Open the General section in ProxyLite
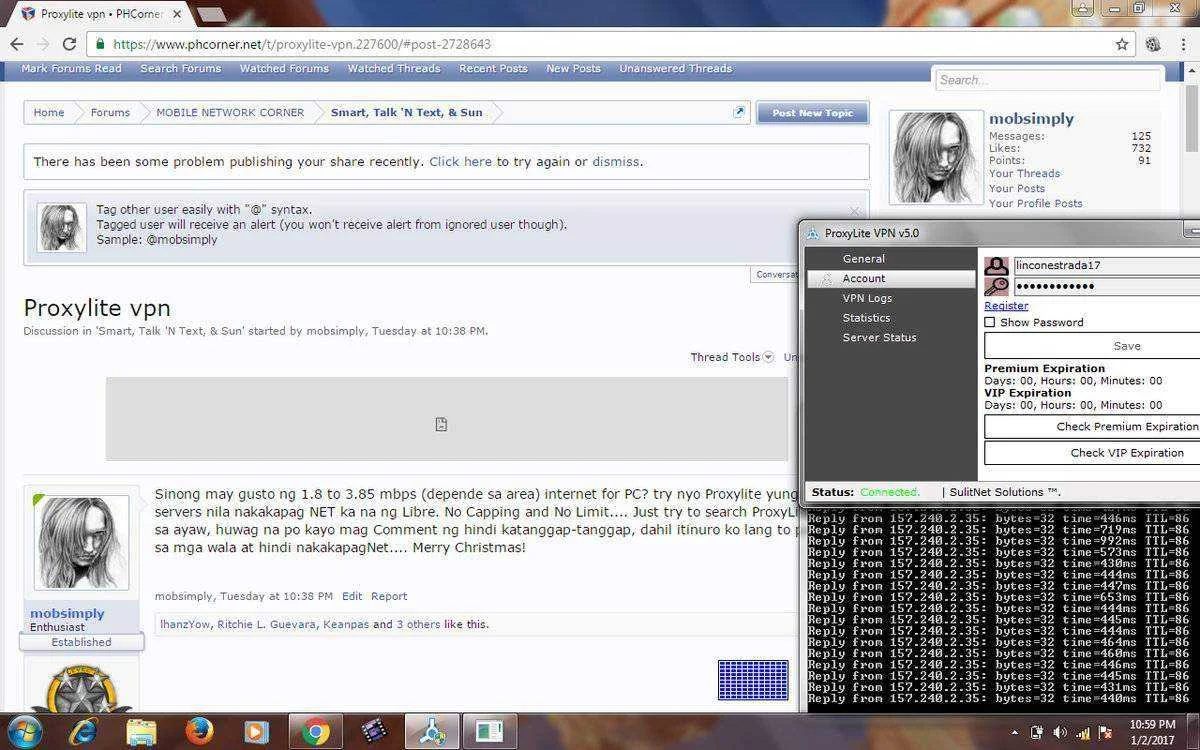The image size is (1200, 750). [x=864, y=259]
